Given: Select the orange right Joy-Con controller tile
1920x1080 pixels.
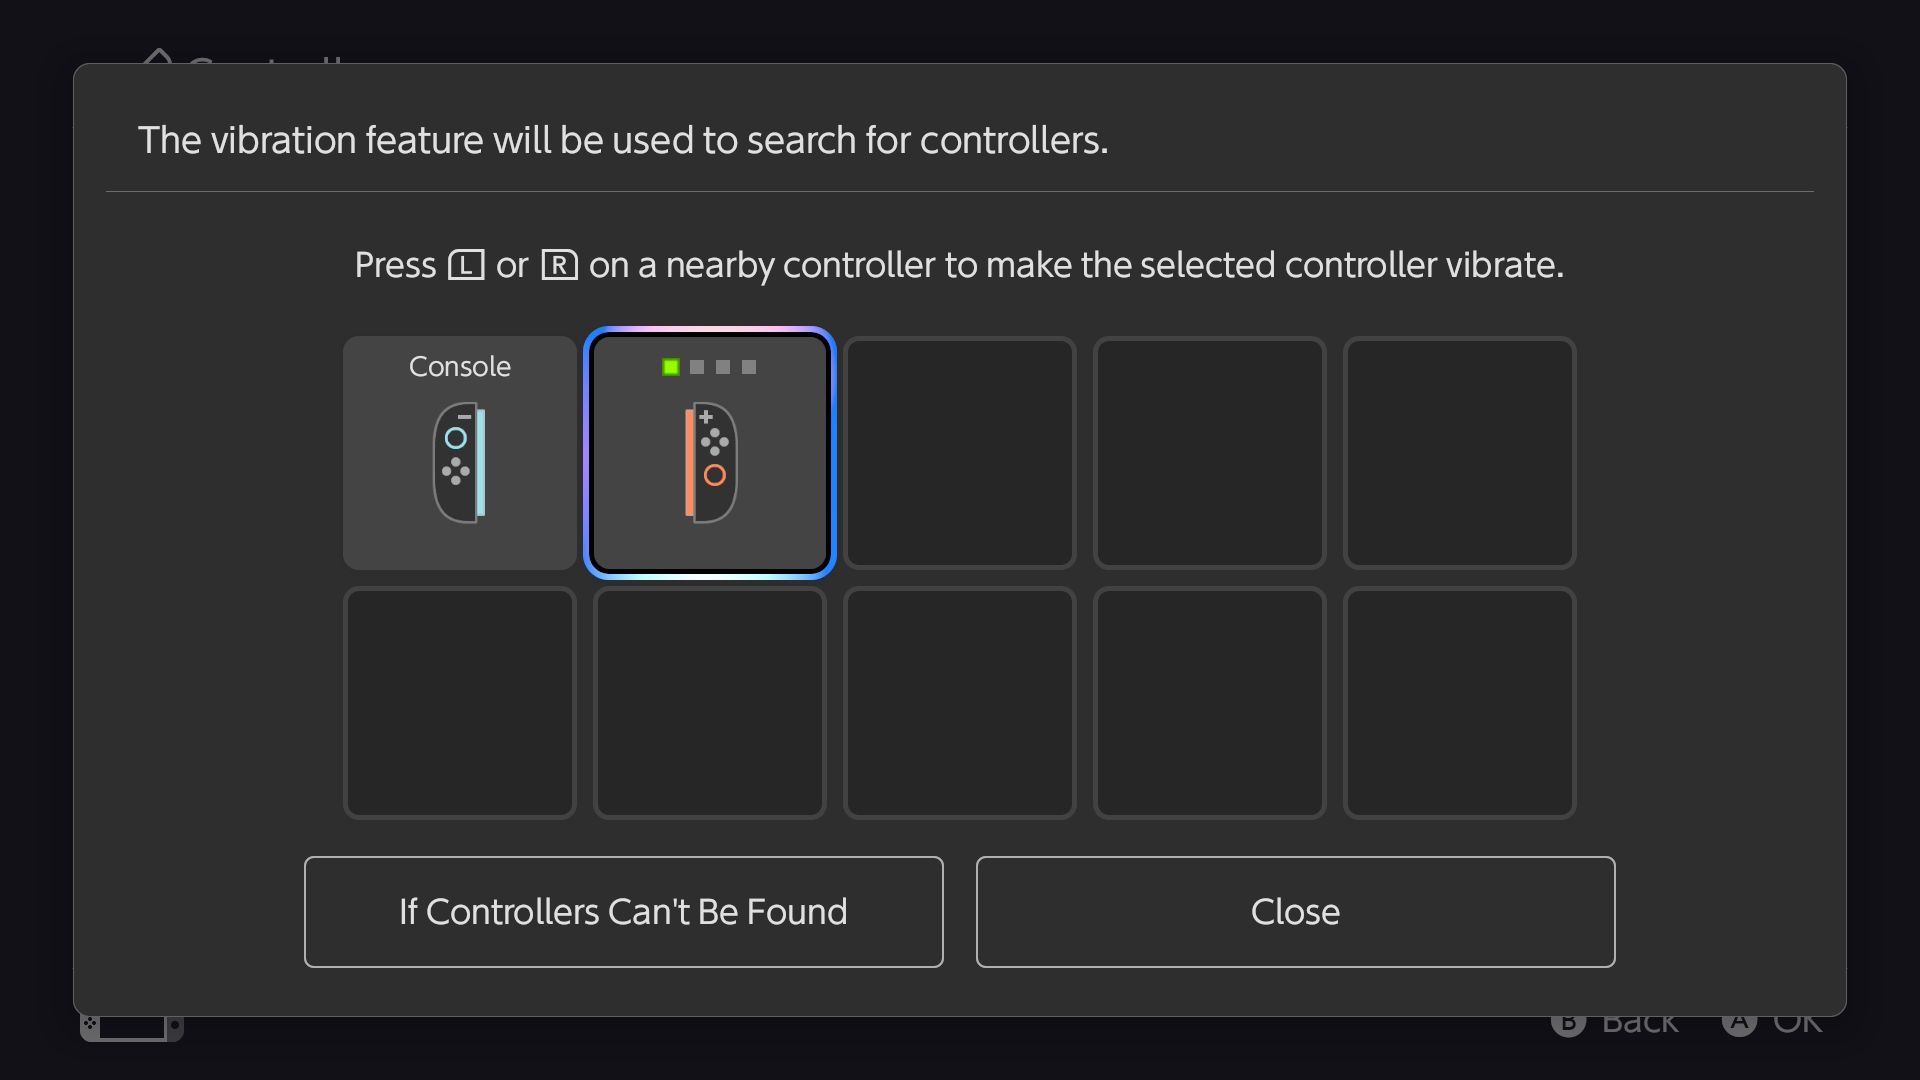Looking at the screenshot, I should [x=709, y=453].
